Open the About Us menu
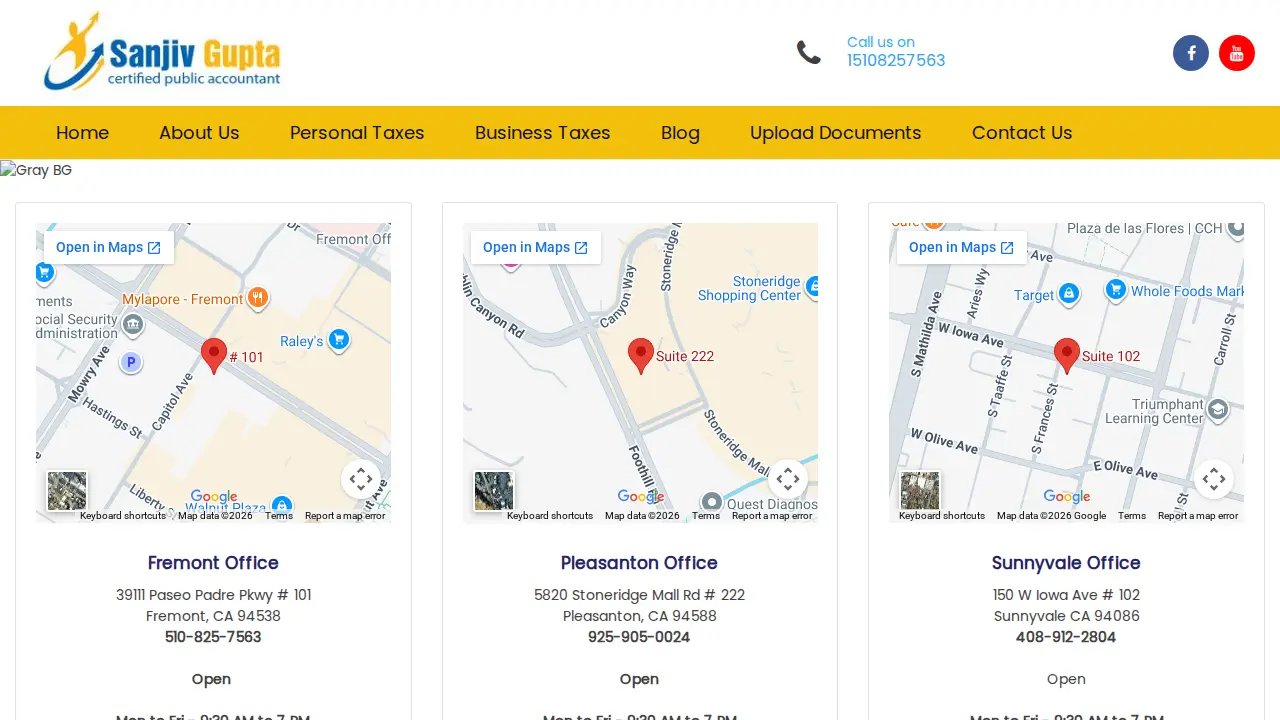Viewport: 1280px width, 720px height. (x=199, y=133)
